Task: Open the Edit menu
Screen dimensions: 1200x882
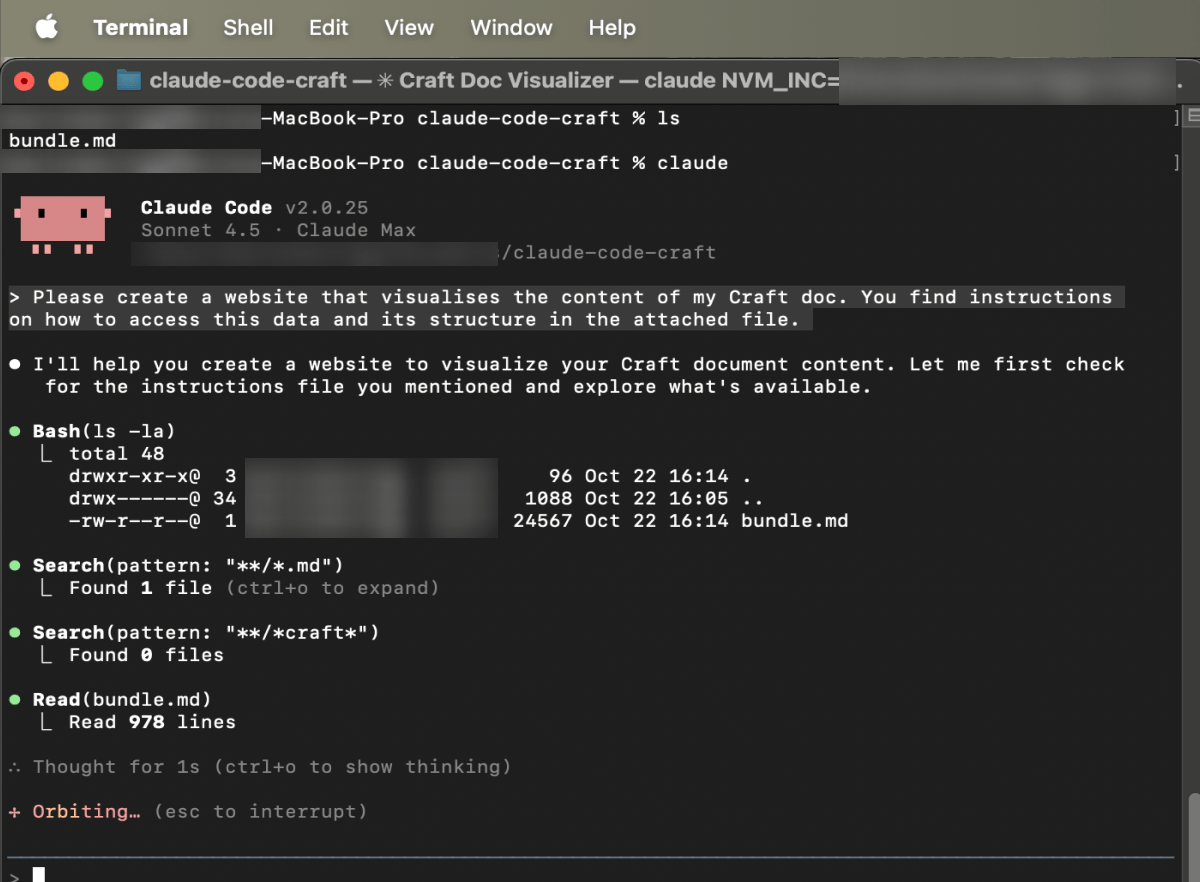Action: [x=328, y=28]
